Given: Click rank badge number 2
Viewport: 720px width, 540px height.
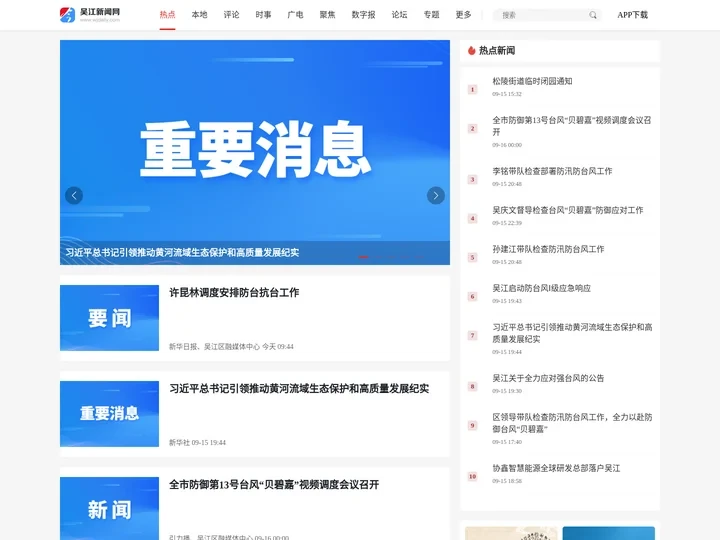Looking at the screenshot, I should pyautogui.click(x=472, y=129).
